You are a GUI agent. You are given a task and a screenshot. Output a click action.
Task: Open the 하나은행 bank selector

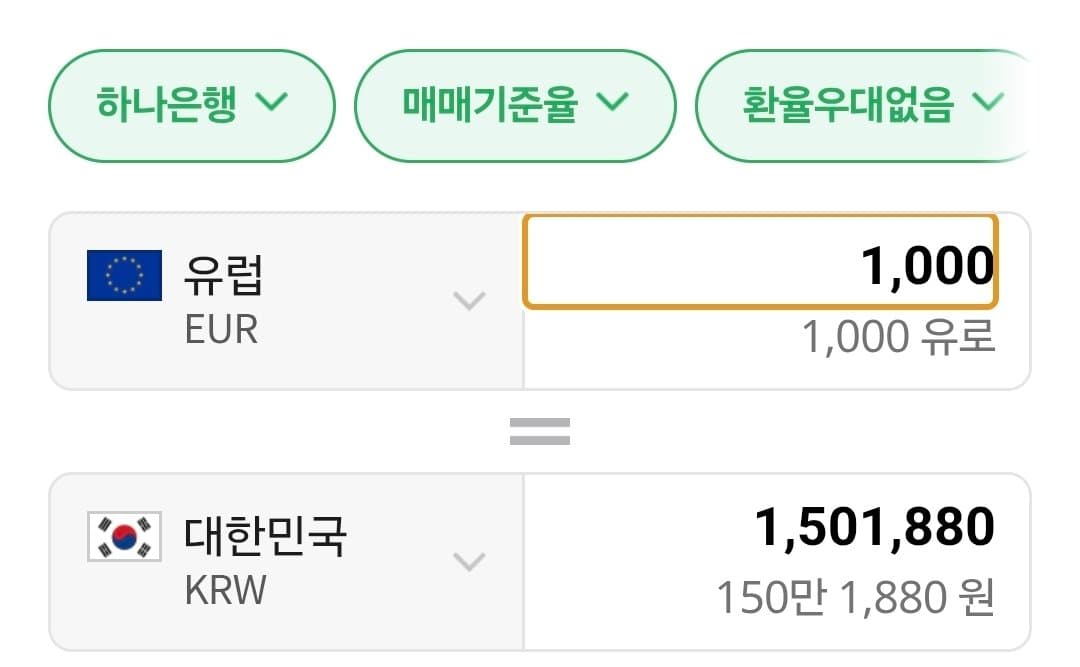191,105
